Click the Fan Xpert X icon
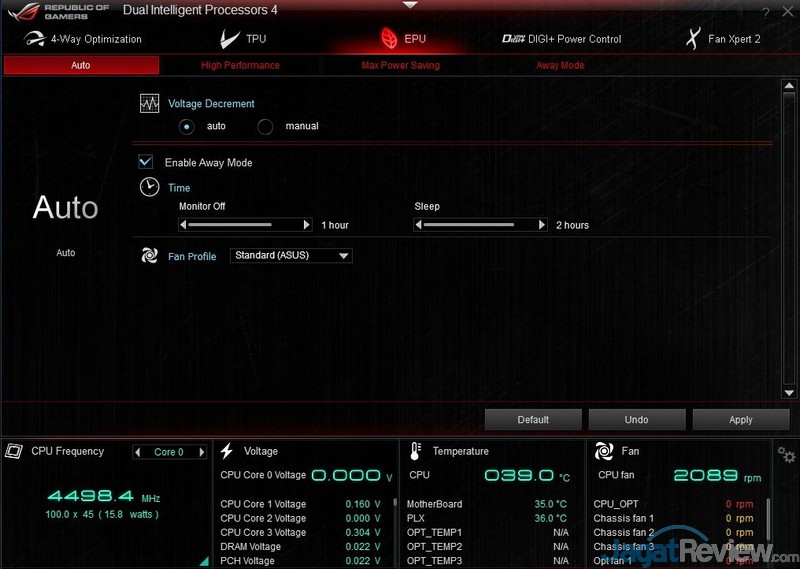The width and height of the screenshot is (800, 569). (x=693, y=38)
